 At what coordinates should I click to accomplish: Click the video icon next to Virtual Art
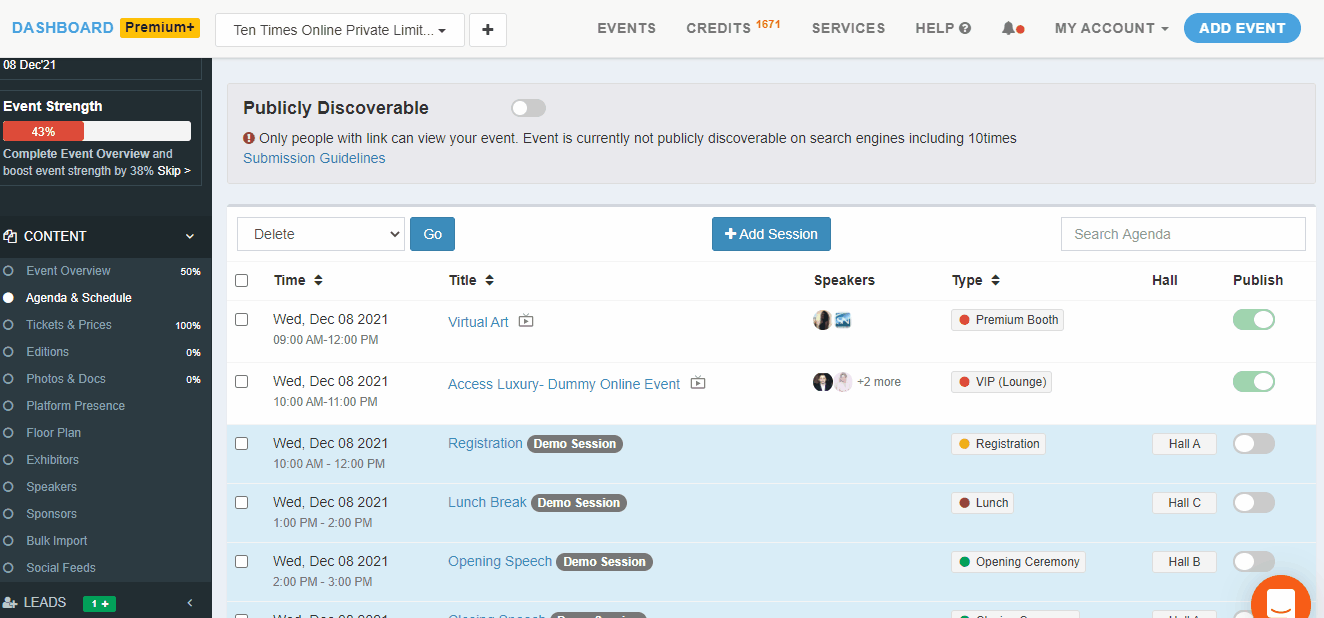[x=526, y=321]
